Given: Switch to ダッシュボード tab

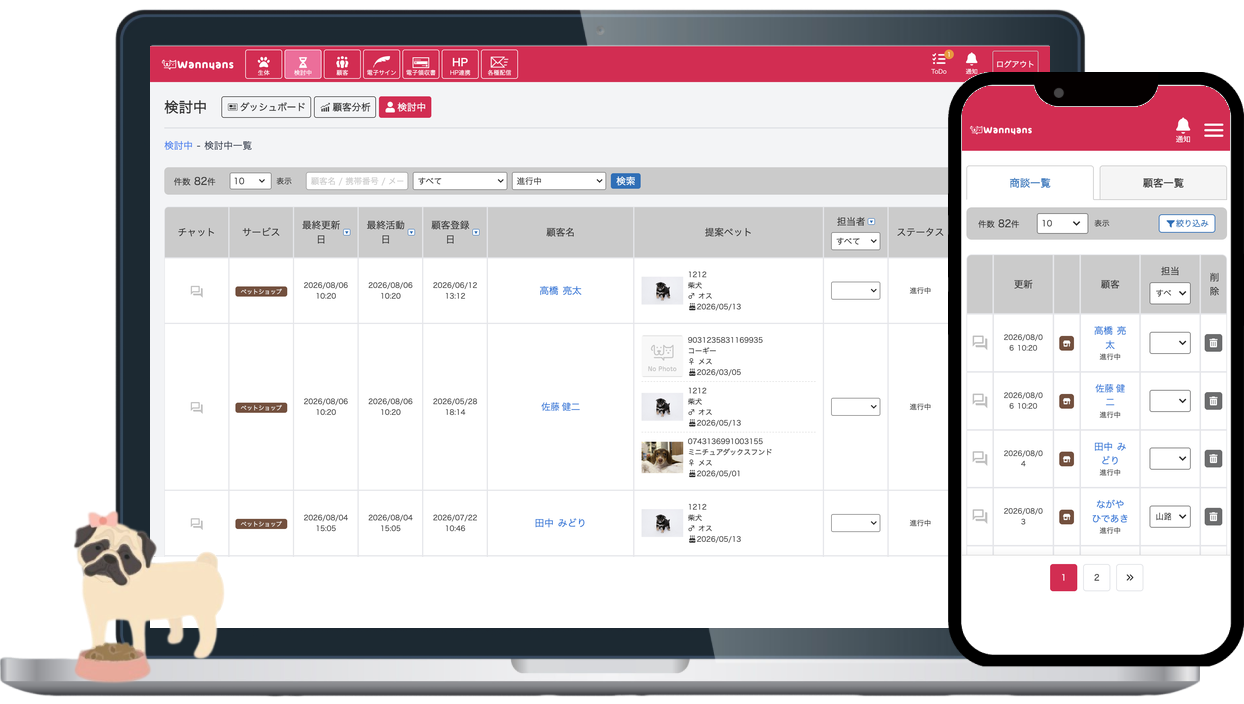Looking at the screenshot, I should [266, 107].
